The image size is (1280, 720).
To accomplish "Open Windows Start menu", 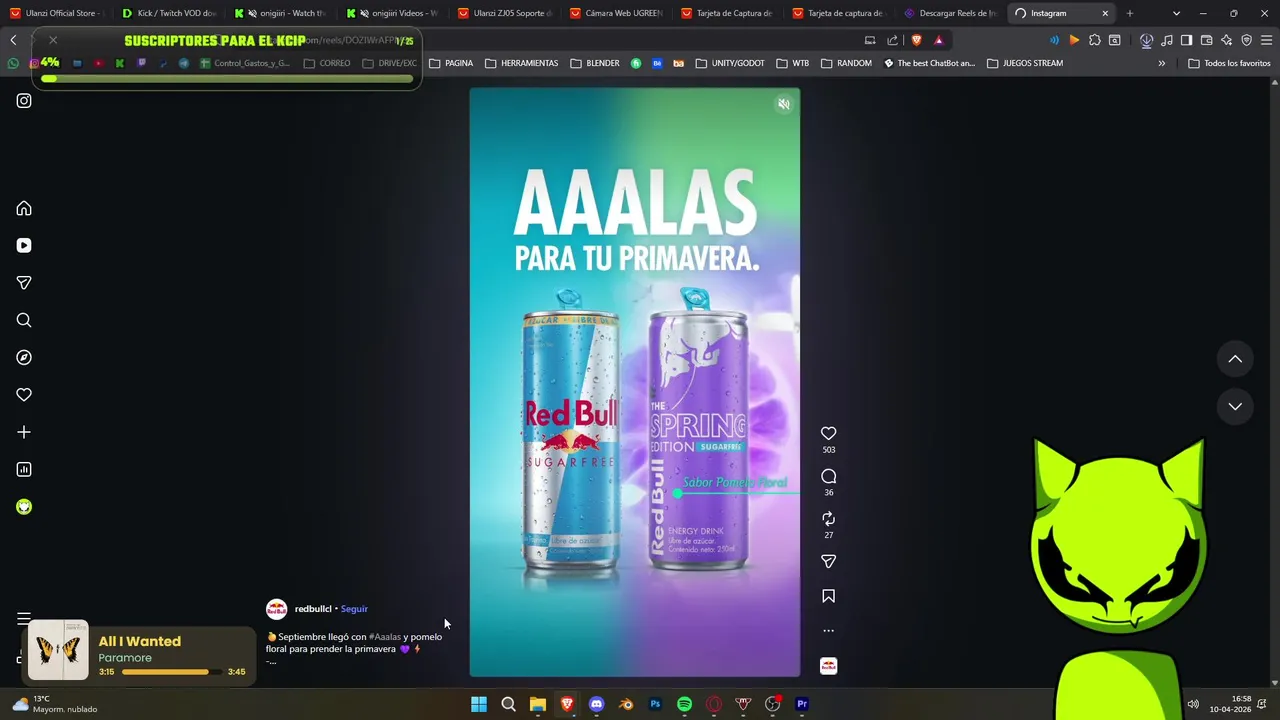I will click(479, 704).
